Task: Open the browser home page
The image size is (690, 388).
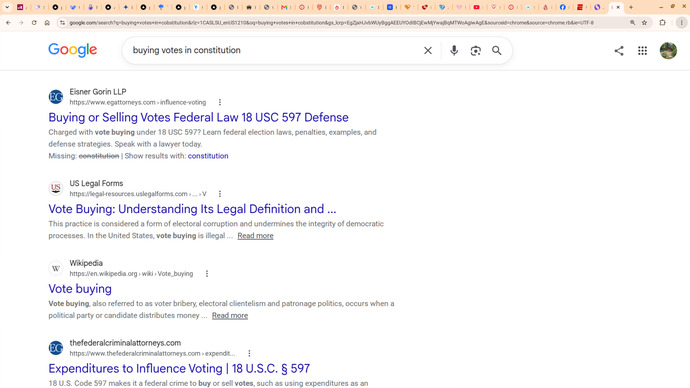Action: click(x=47, y=22)
